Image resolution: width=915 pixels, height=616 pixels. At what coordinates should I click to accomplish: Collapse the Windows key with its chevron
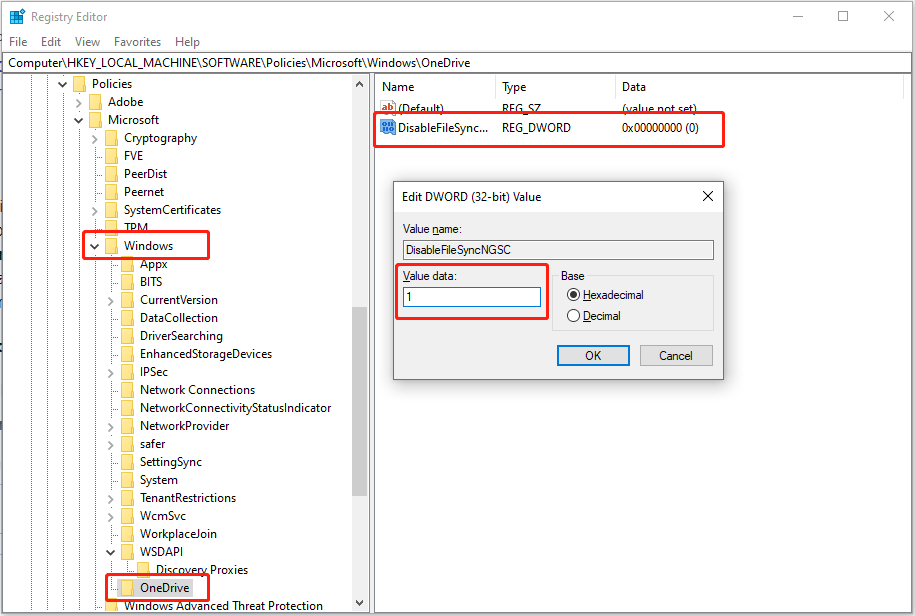[x=94, y=245]
